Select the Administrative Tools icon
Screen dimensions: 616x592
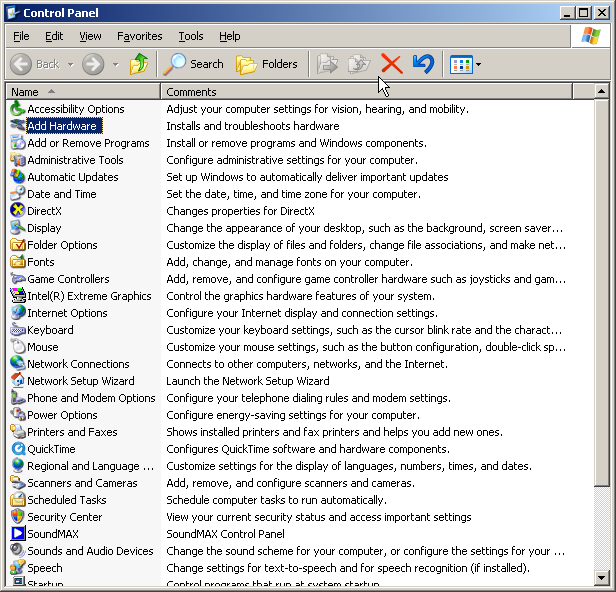[x=17, y=159]
